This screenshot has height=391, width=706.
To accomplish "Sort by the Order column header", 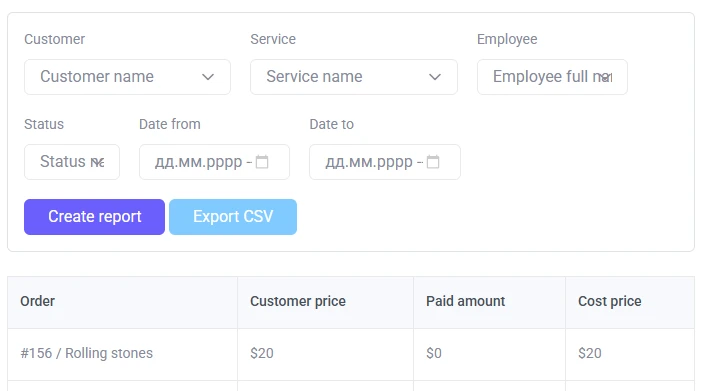I will coord(37,301).
